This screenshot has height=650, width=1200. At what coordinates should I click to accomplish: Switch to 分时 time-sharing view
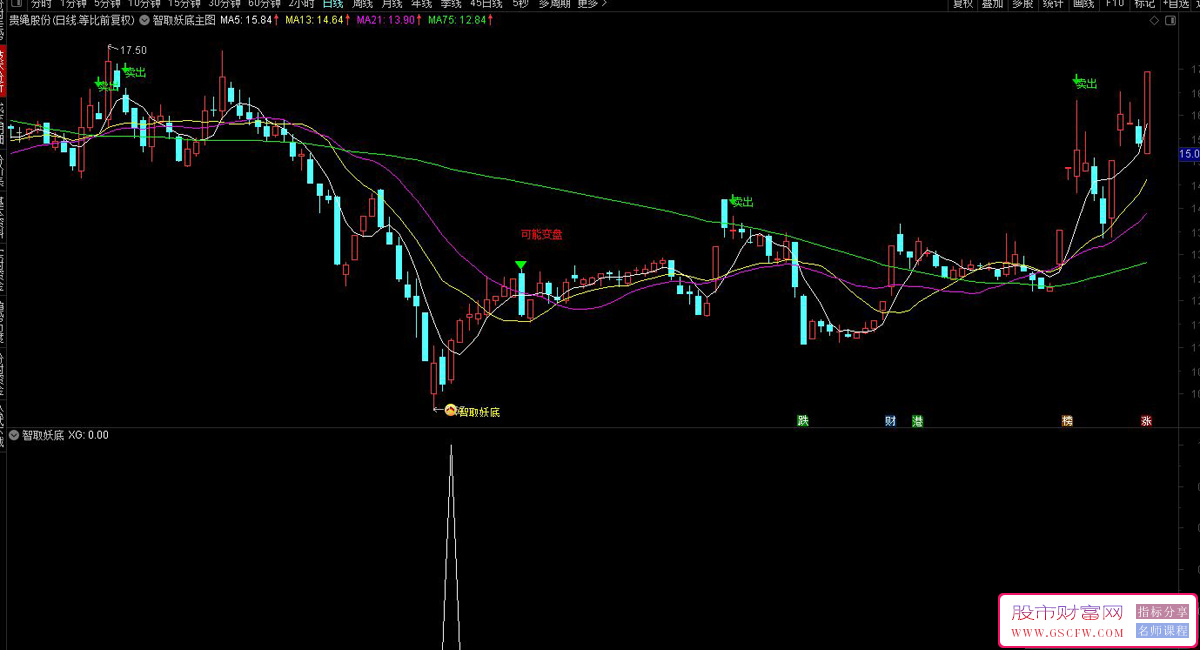[x=40, y=4]
